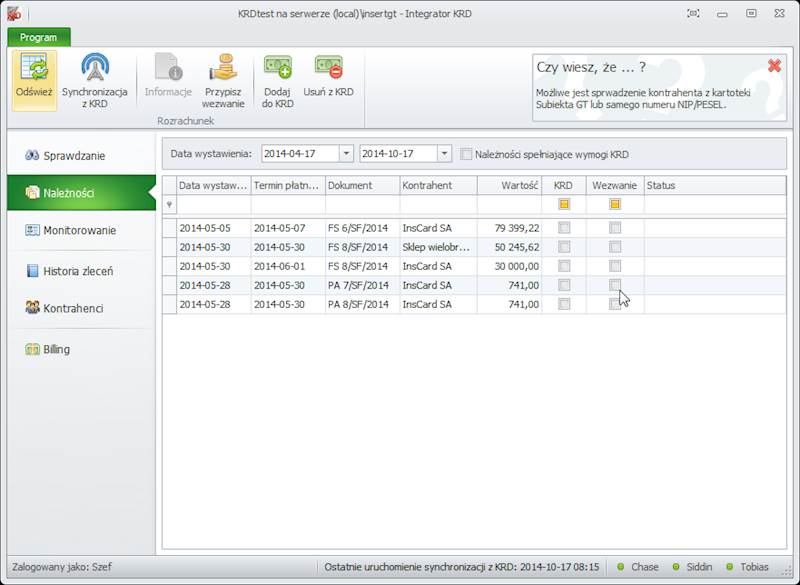
Task: Check Wezwanie box for FS 6/SF/2014 row
Action: [x=615, y=228]
